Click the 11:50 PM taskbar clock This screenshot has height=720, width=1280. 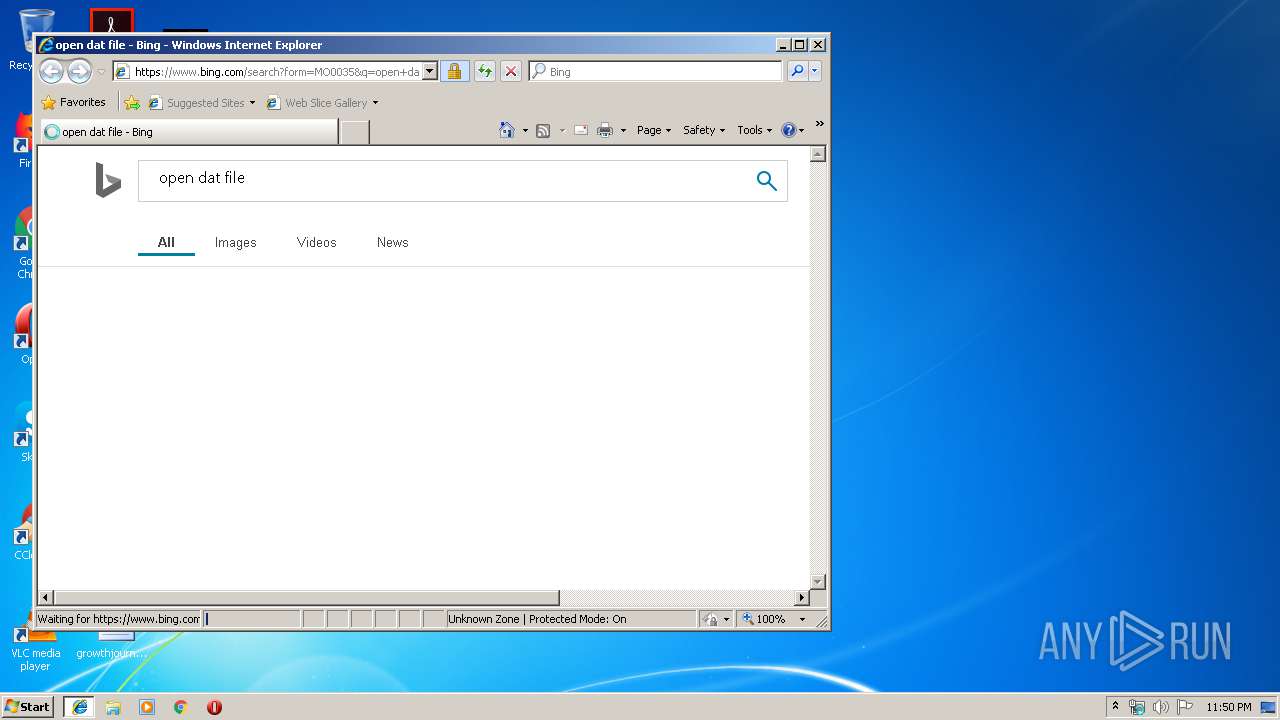(1228, 707)
